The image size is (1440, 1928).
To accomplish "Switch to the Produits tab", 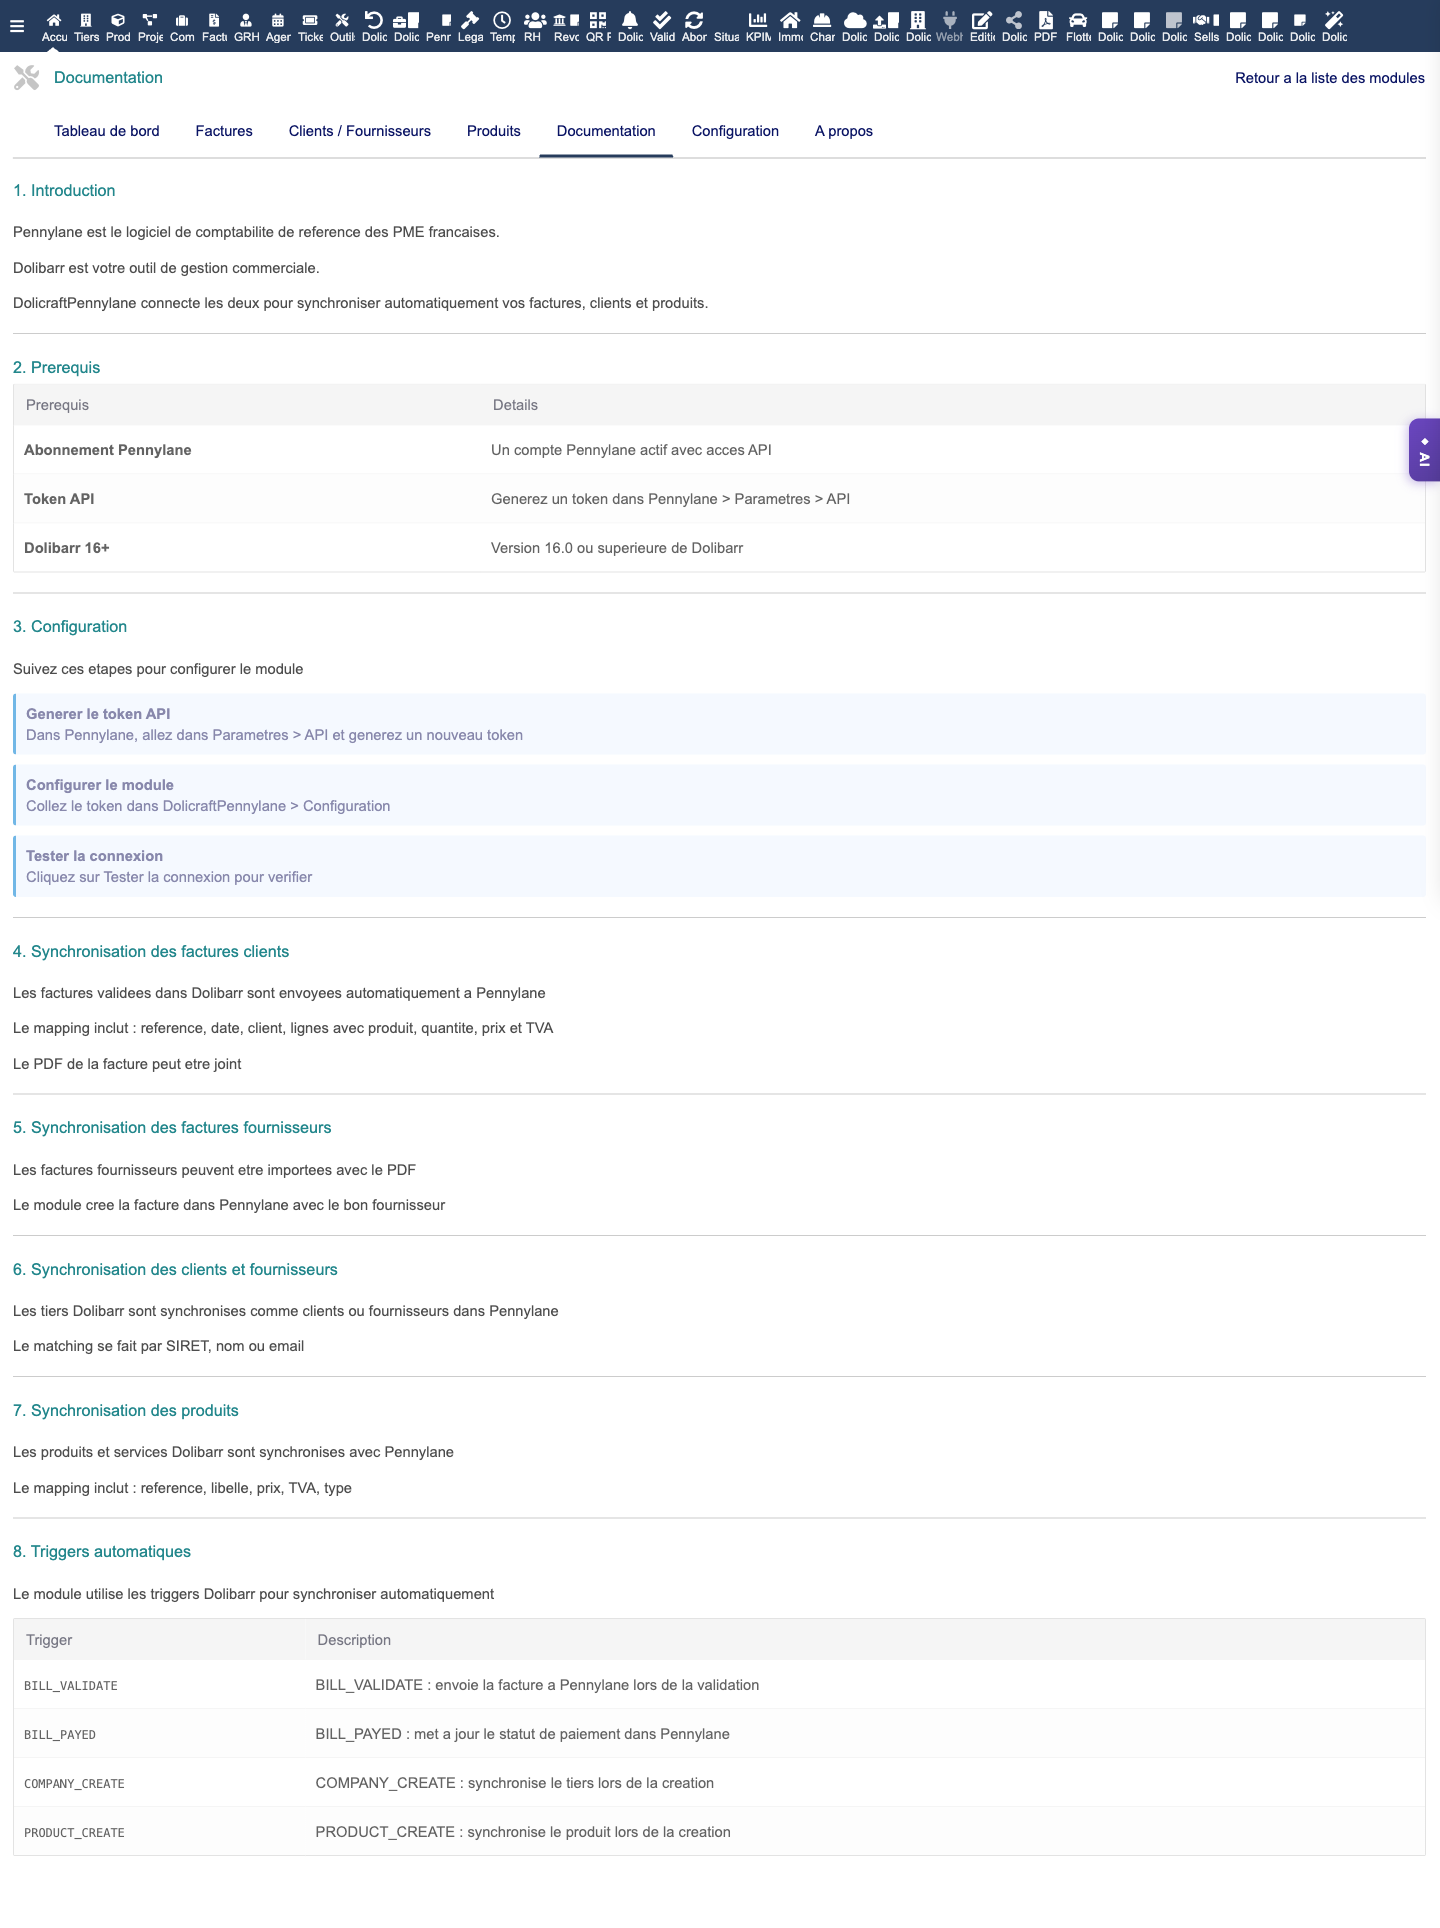I will click(494, 131).
